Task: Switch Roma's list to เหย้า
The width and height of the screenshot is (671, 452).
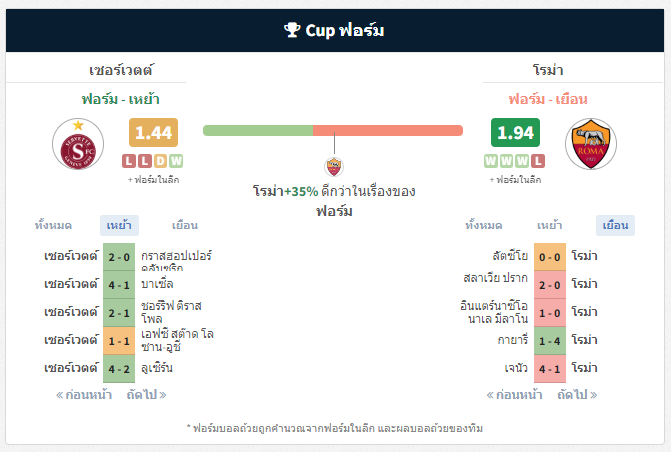Action: click(549, 225)
